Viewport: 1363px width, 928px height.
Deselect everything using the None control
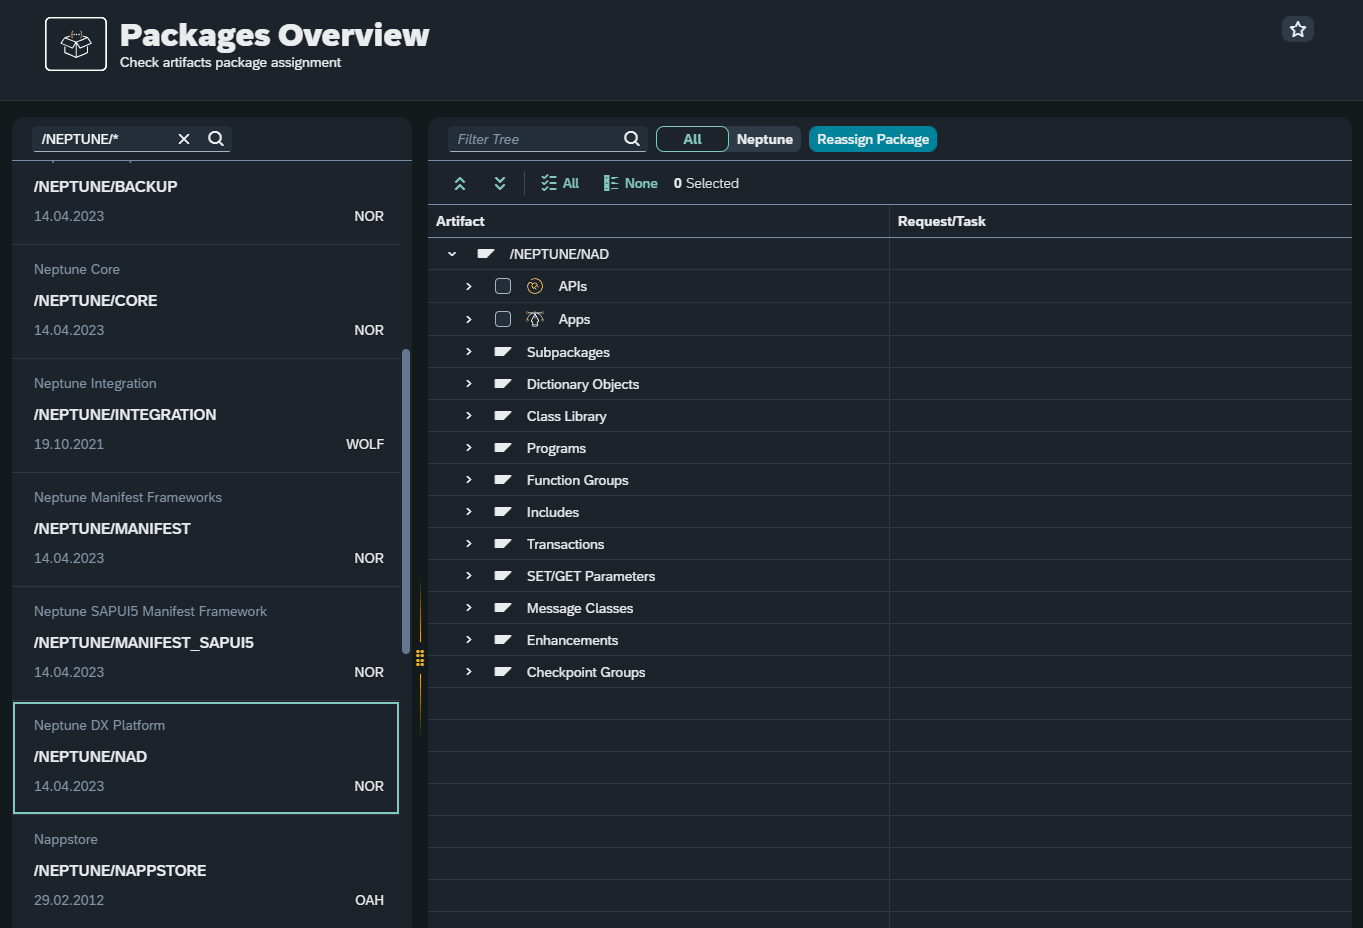tap(629, 183)
